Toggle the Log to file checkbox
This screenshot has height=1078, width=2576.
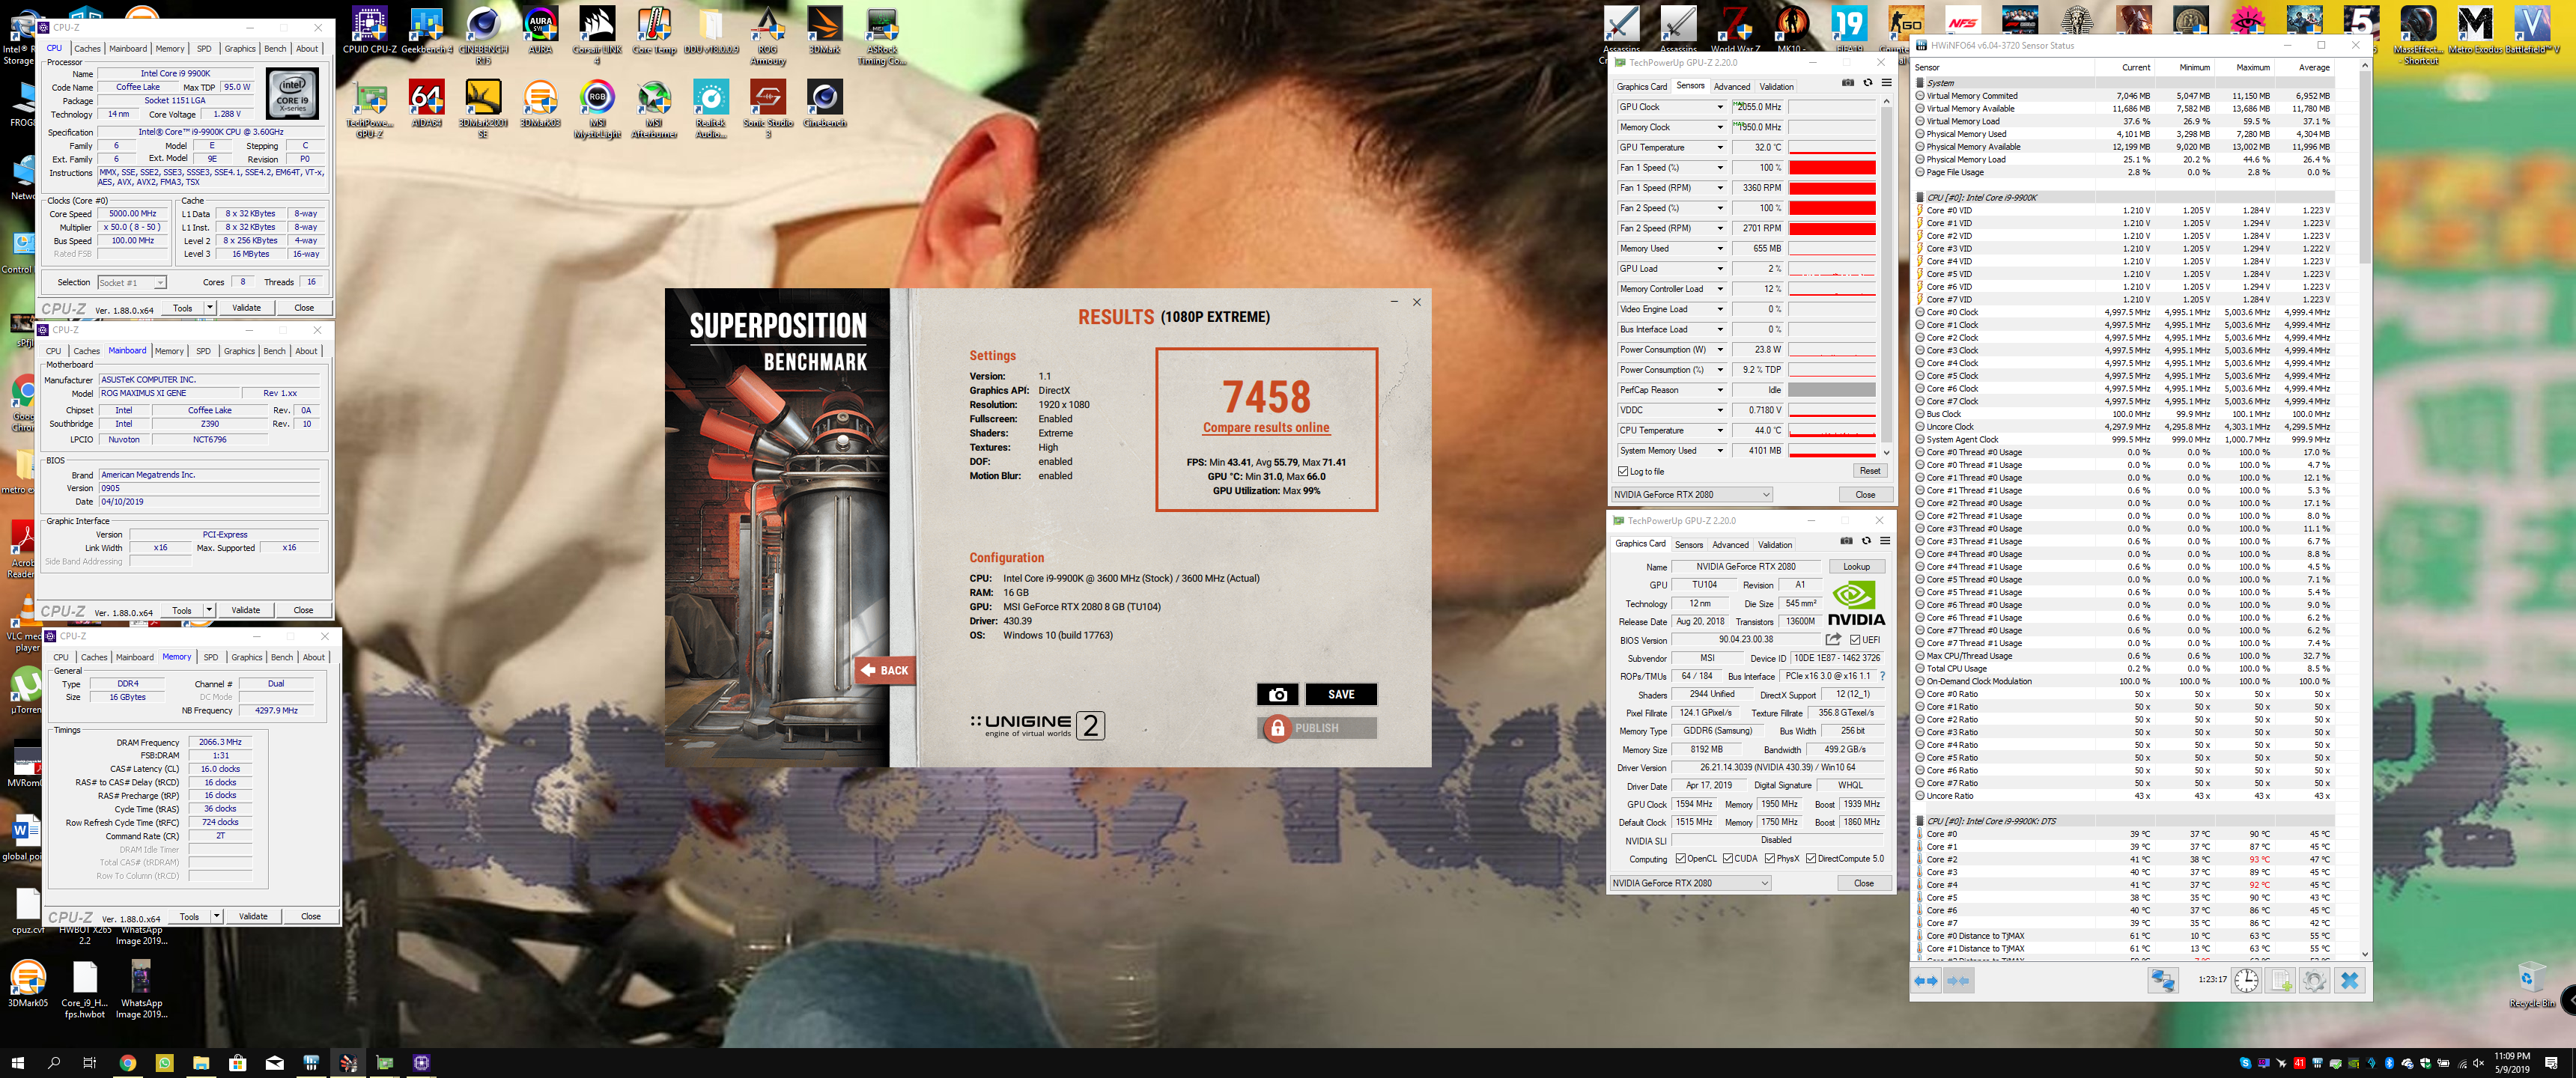pos(1623,471)
